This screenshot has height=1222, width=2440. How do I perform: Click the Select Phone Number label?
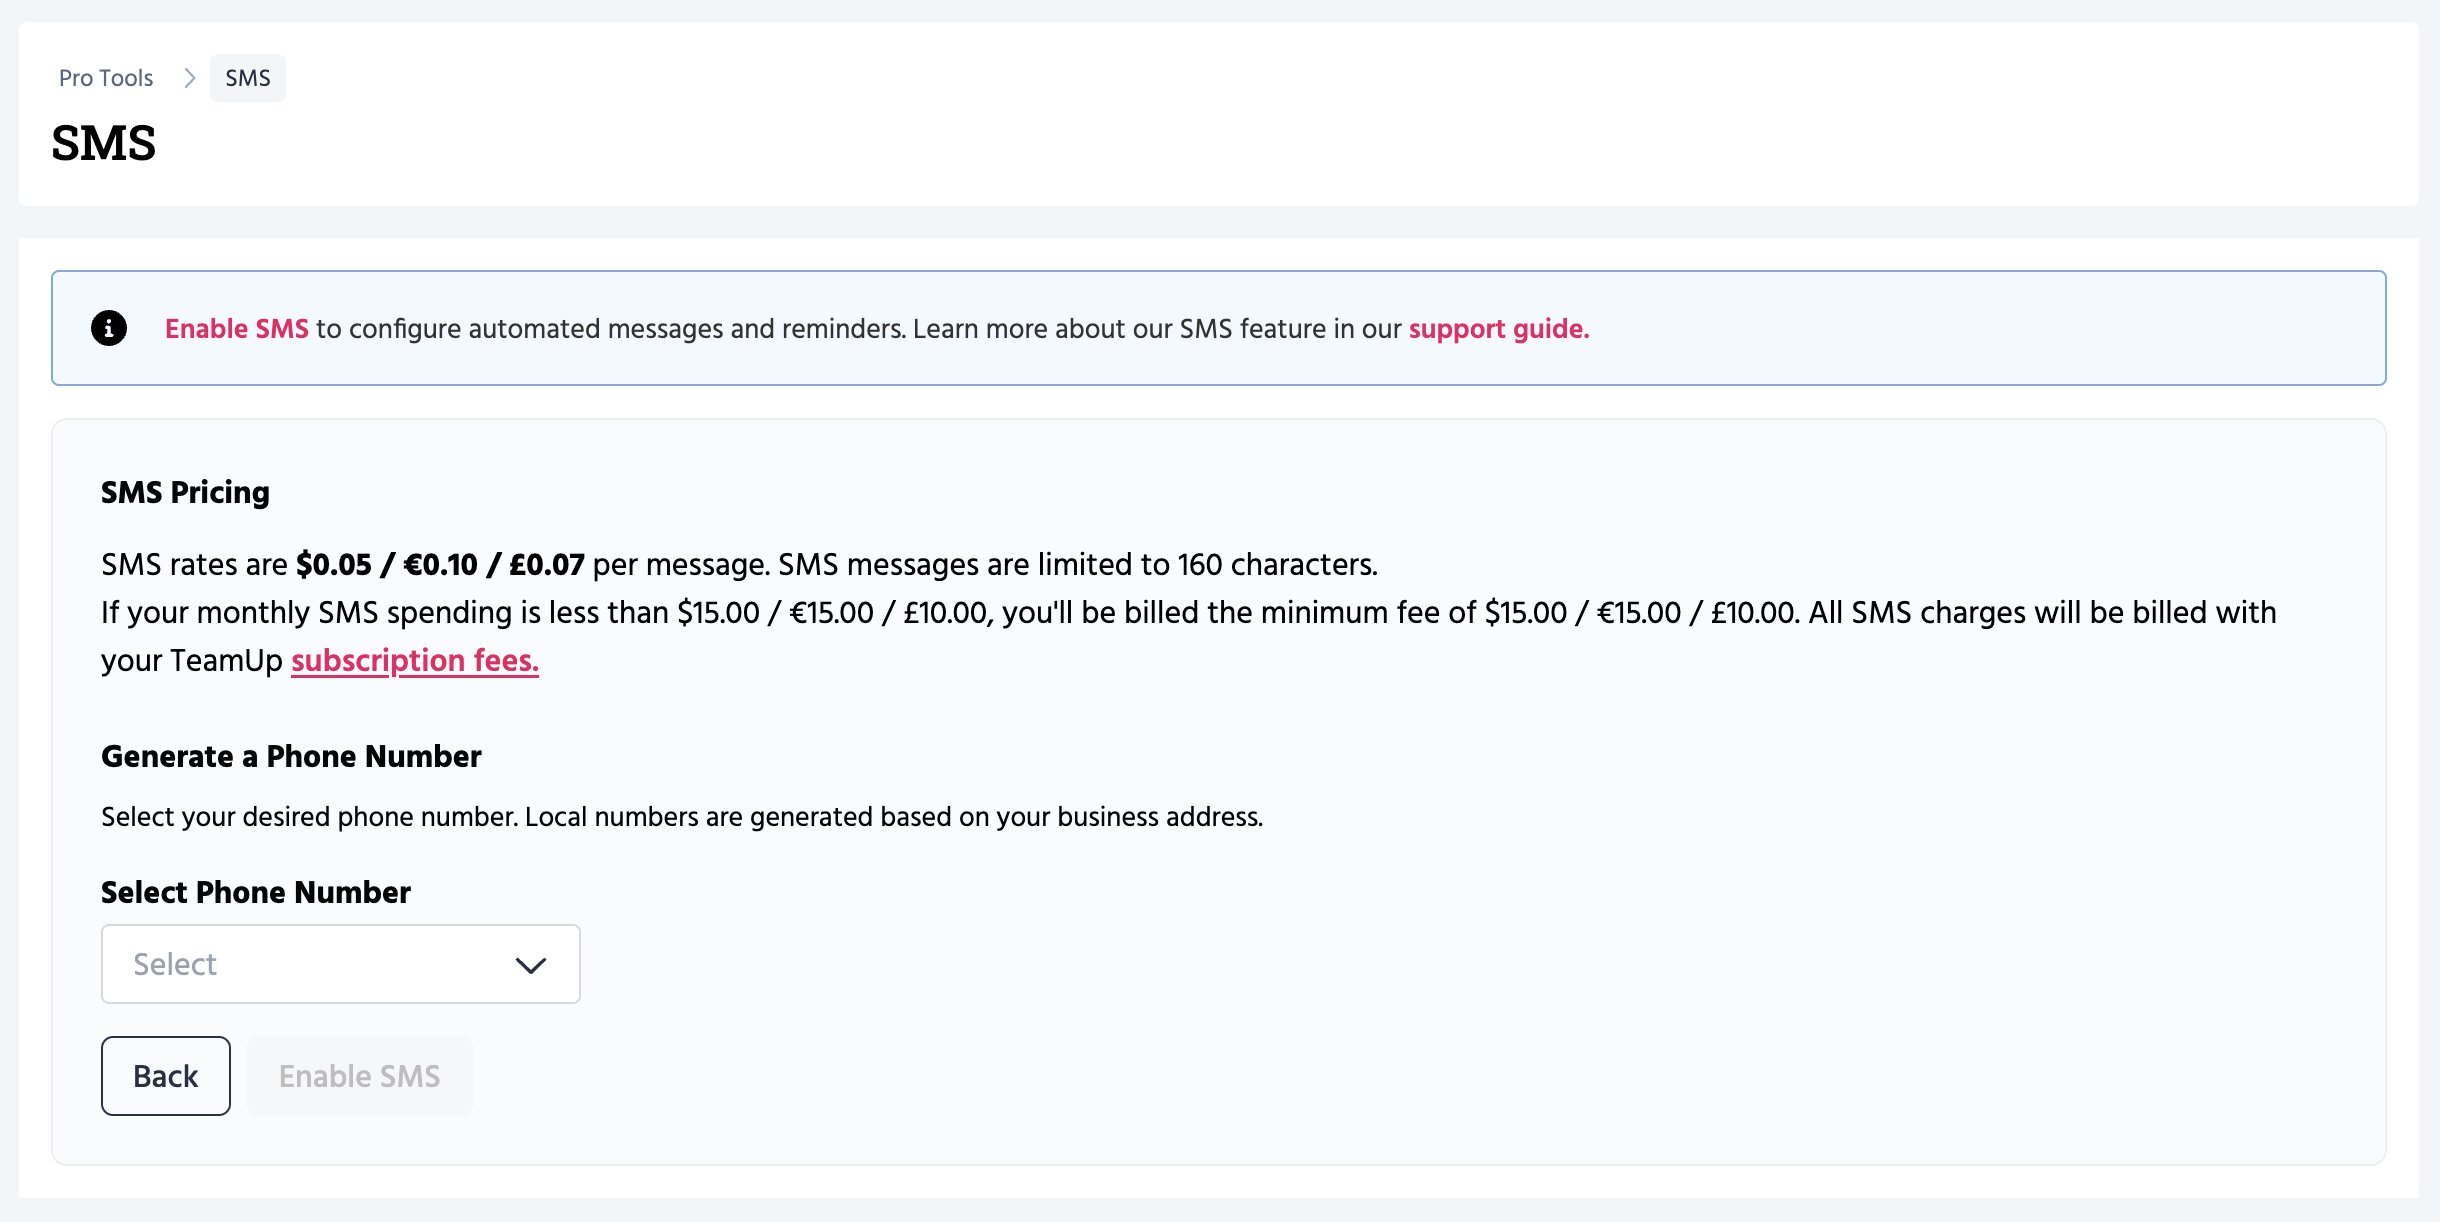coord(254,891)
